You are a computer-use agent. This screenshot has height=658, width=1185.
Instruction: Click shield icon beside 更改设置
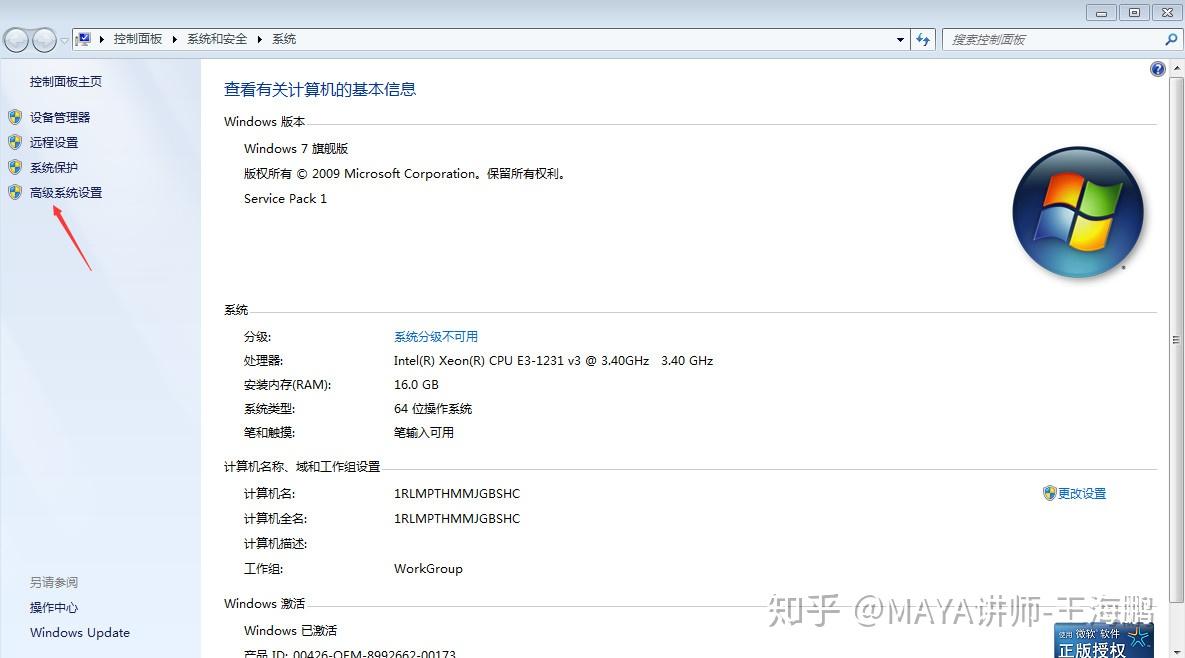[1049, 493]
